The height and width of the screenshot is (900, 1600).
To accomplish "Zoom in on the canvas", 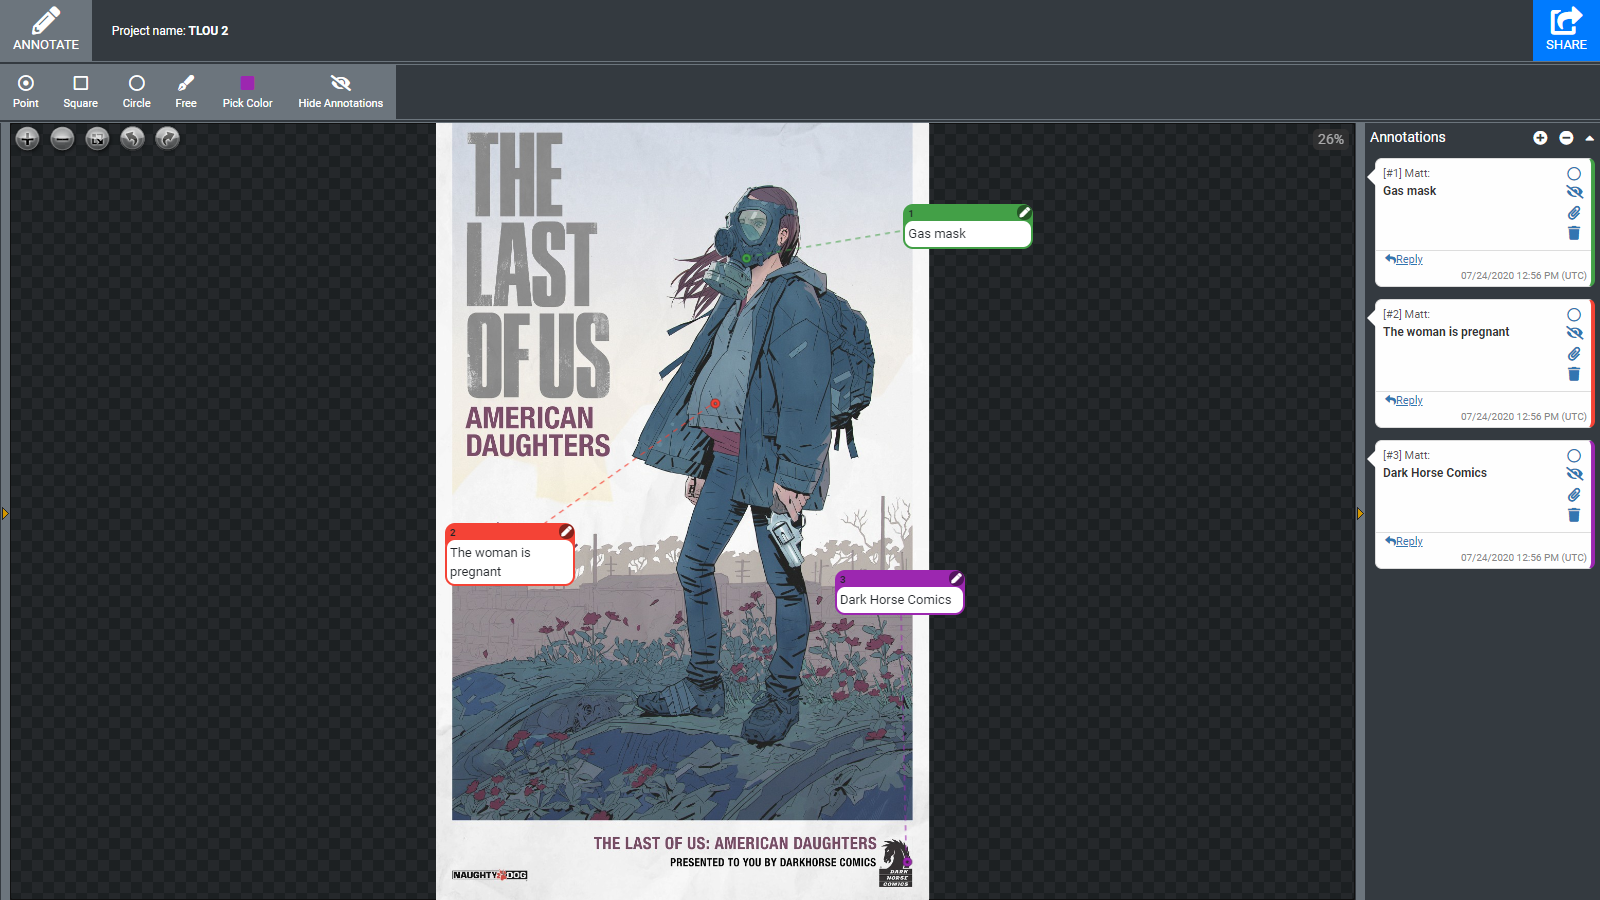I will [28, 139].
